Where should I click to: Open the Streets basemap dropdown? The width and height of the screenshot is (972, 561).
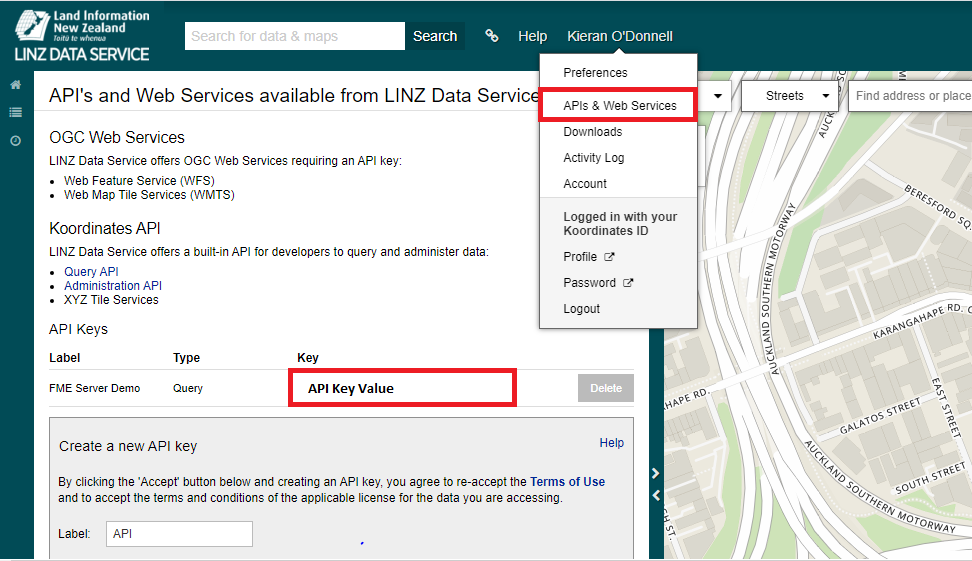point(790,95)
